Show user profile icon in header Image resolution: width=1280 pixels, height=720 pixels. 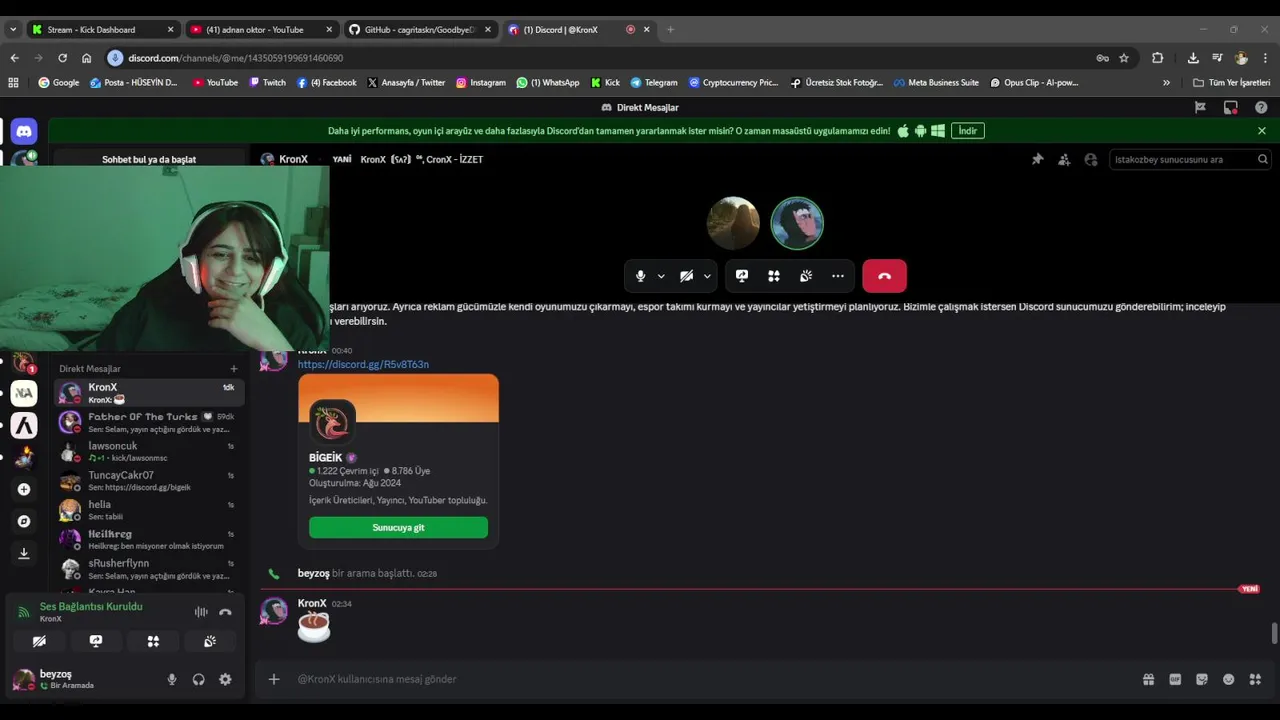(1091, 159)
